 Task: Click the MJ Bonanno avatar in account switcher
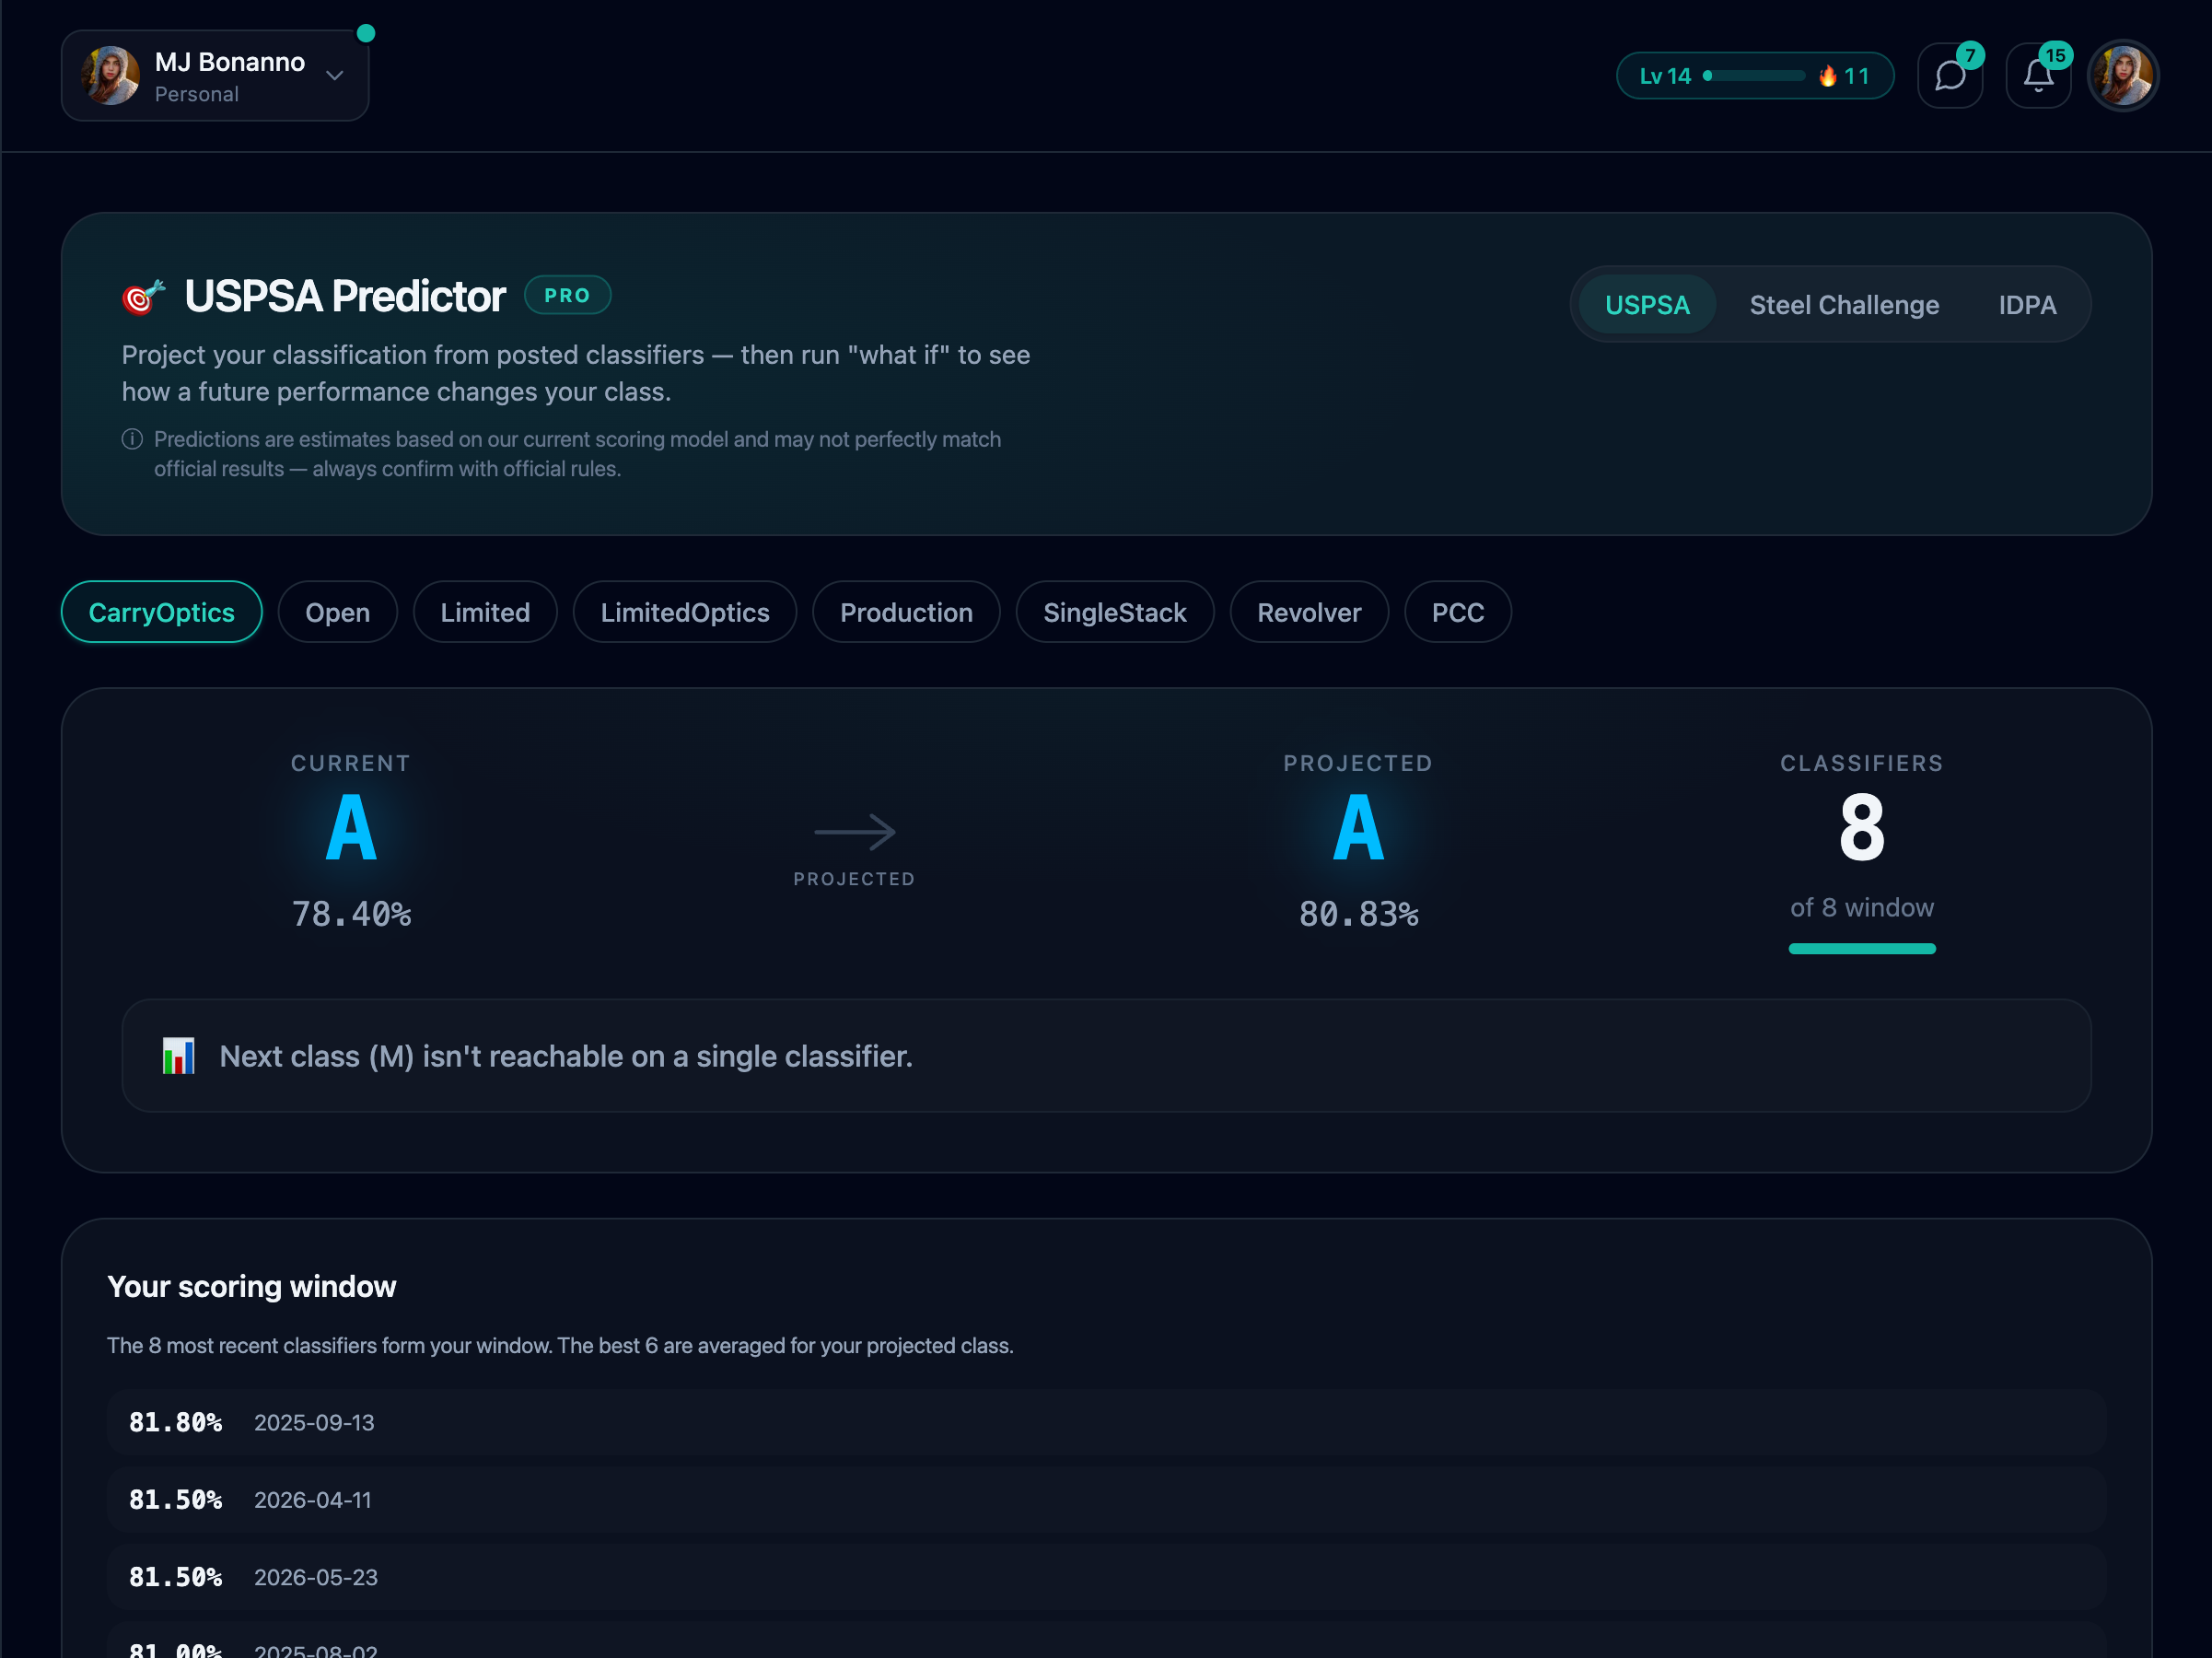[110, 76]
